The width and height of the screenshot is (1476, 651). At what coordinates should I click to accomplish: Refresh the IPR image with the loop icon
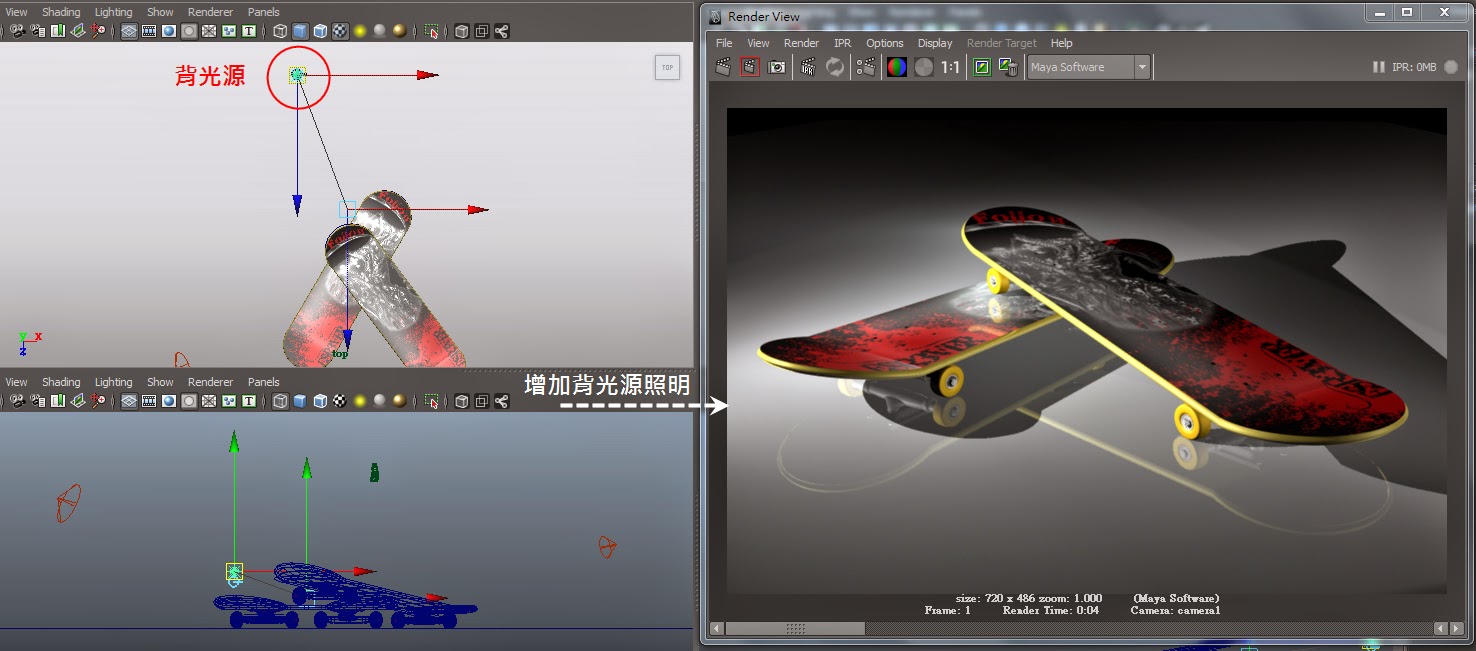tap(835, 67)
